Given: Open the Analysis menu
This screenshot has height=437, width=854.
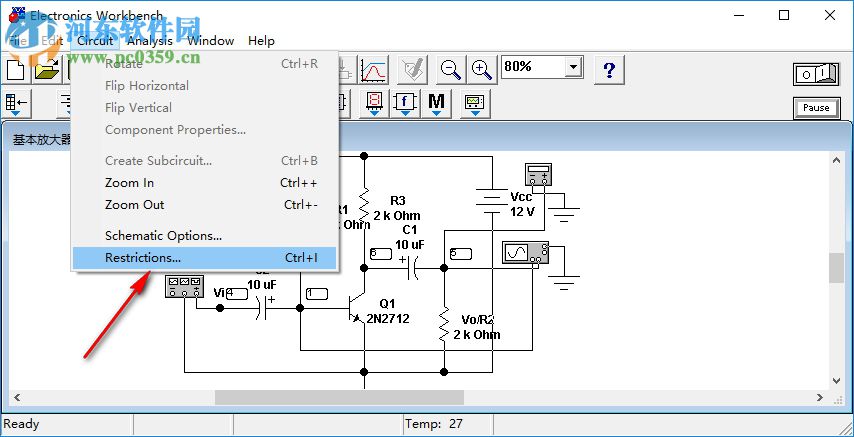Looking at the screenshot, I should (150, 41).
